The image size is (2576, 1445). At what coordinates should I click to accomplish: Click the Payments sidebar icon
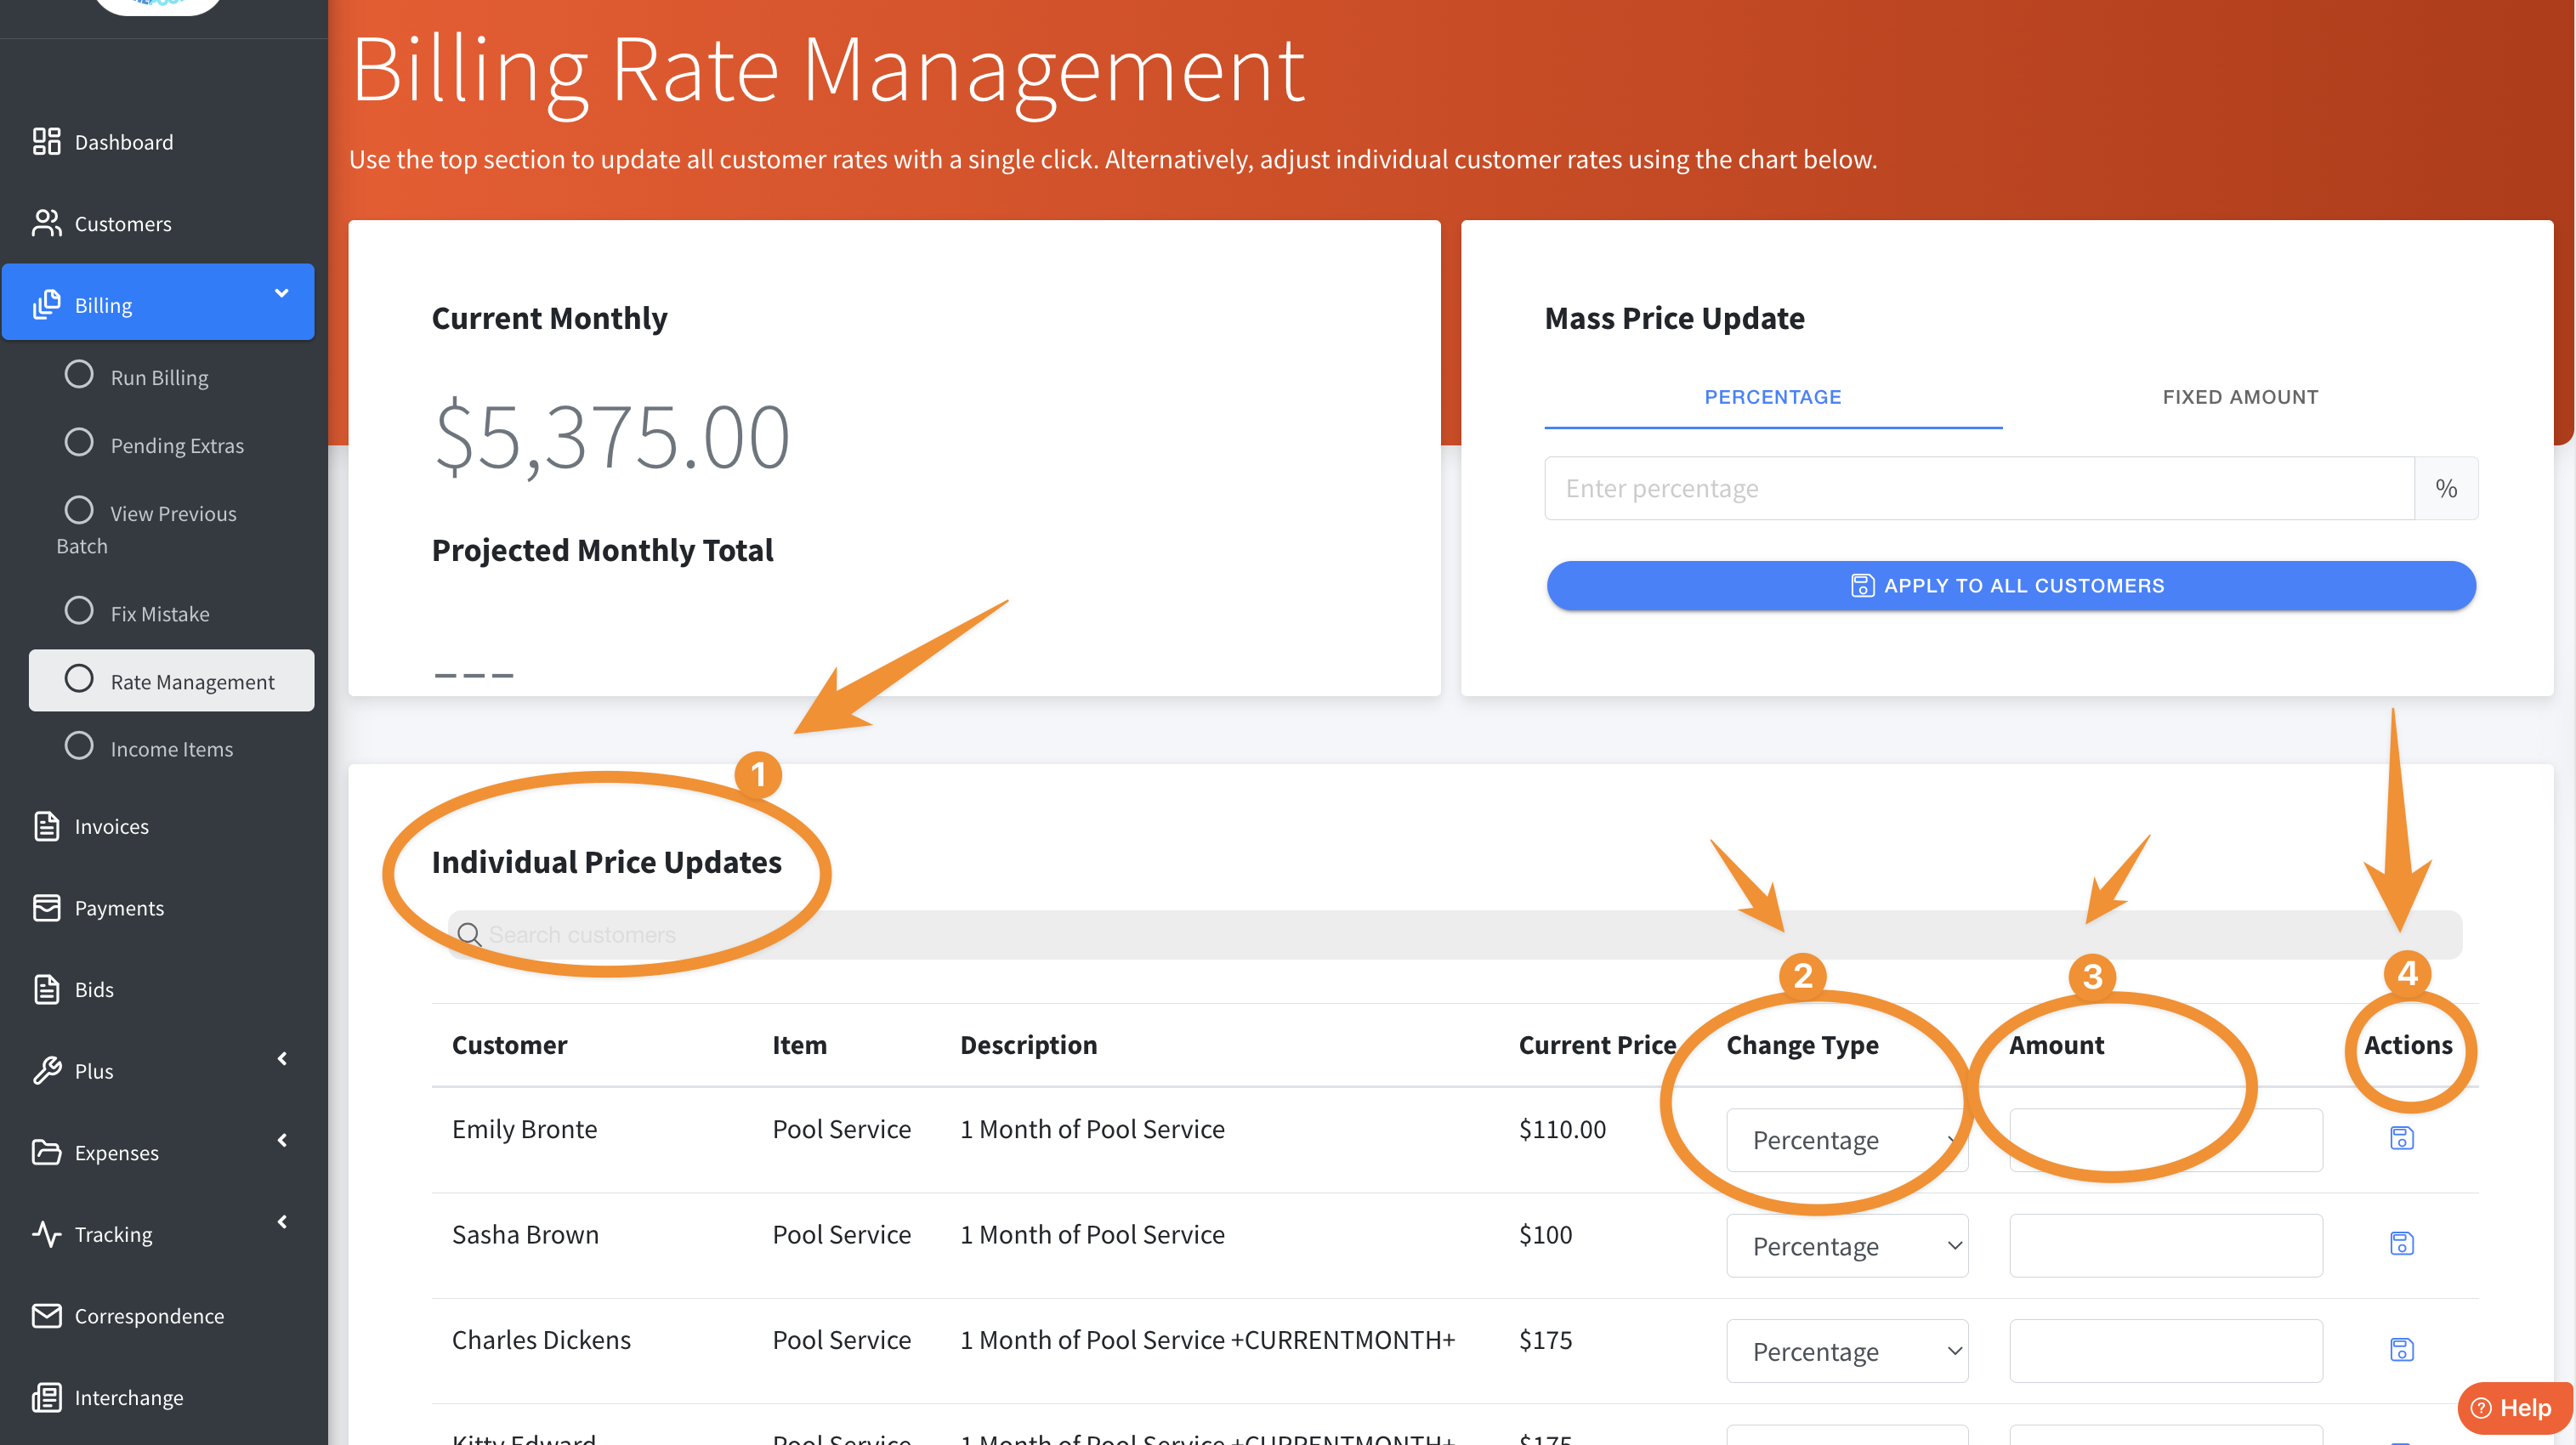(x=46, y=907)
